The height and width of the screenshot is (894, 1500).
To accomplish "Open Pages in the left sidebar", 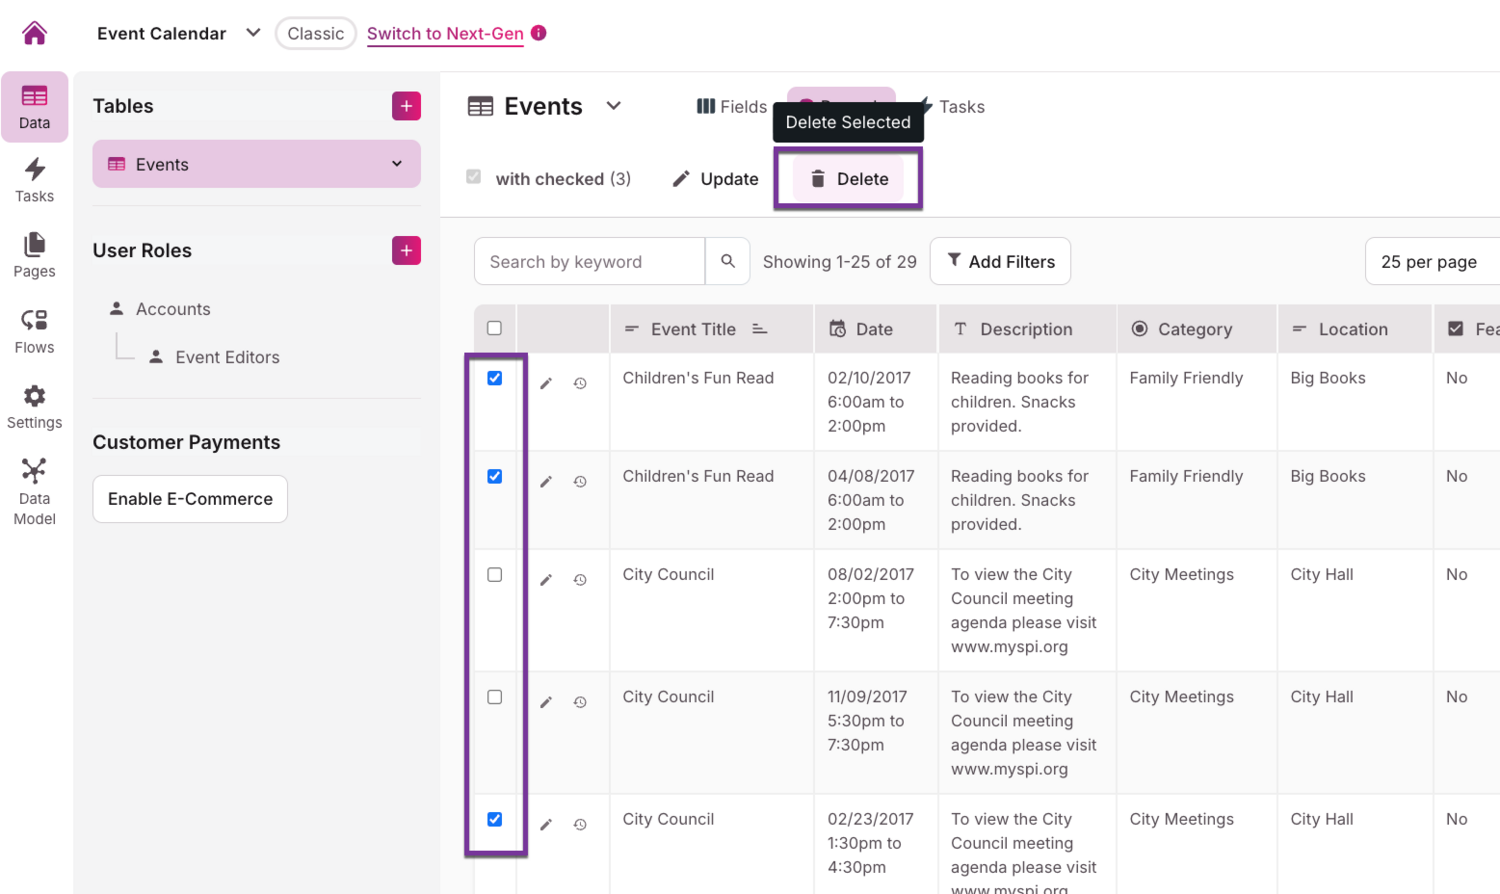I will 34,255.
